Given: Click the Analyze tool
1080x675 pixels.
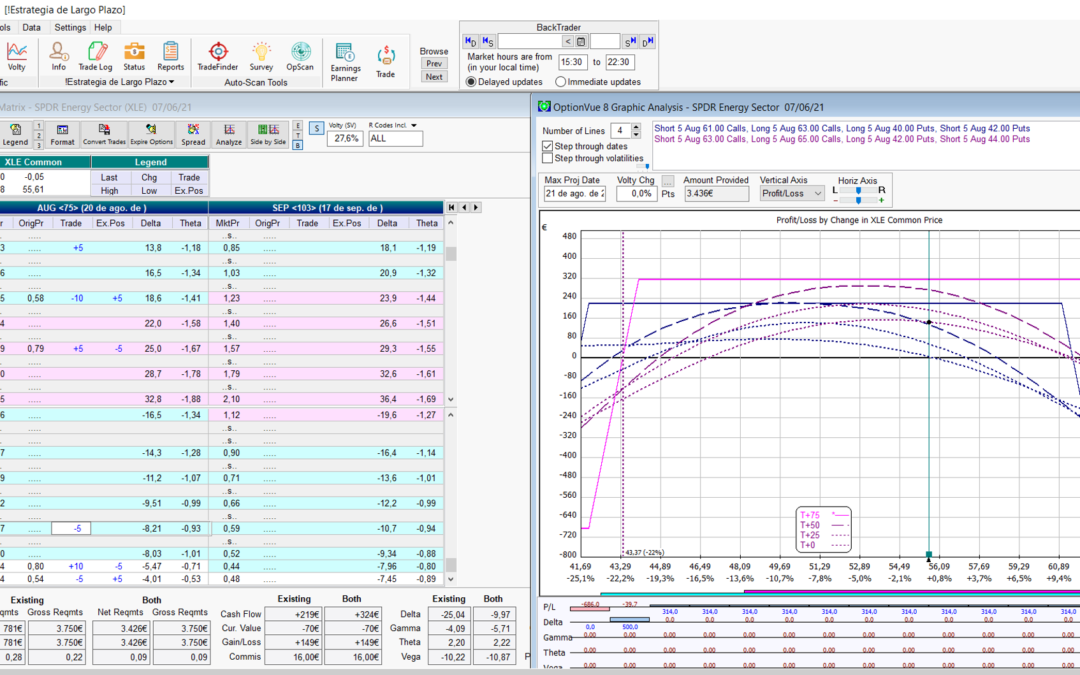Looking at the screenshot, I should click(x=229, y=134).
